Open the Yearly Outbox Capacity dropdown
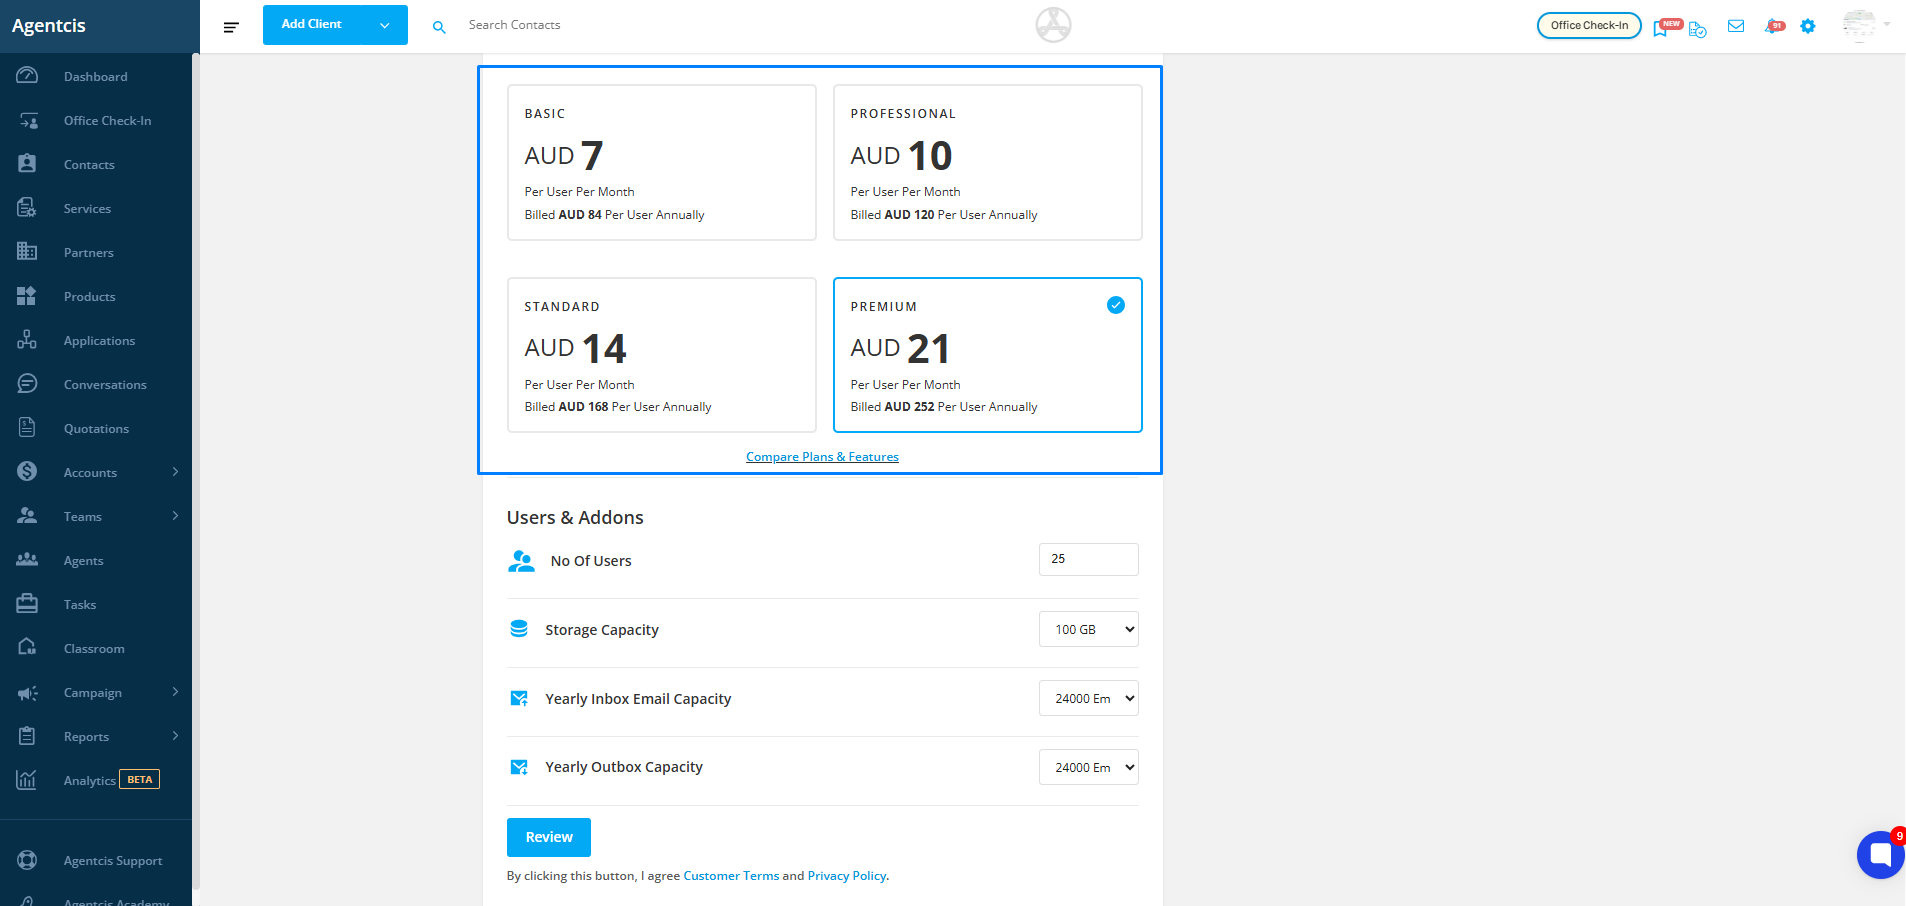Image resolution: width=1906 pixels, height=906 pixels. (1089, 767)
